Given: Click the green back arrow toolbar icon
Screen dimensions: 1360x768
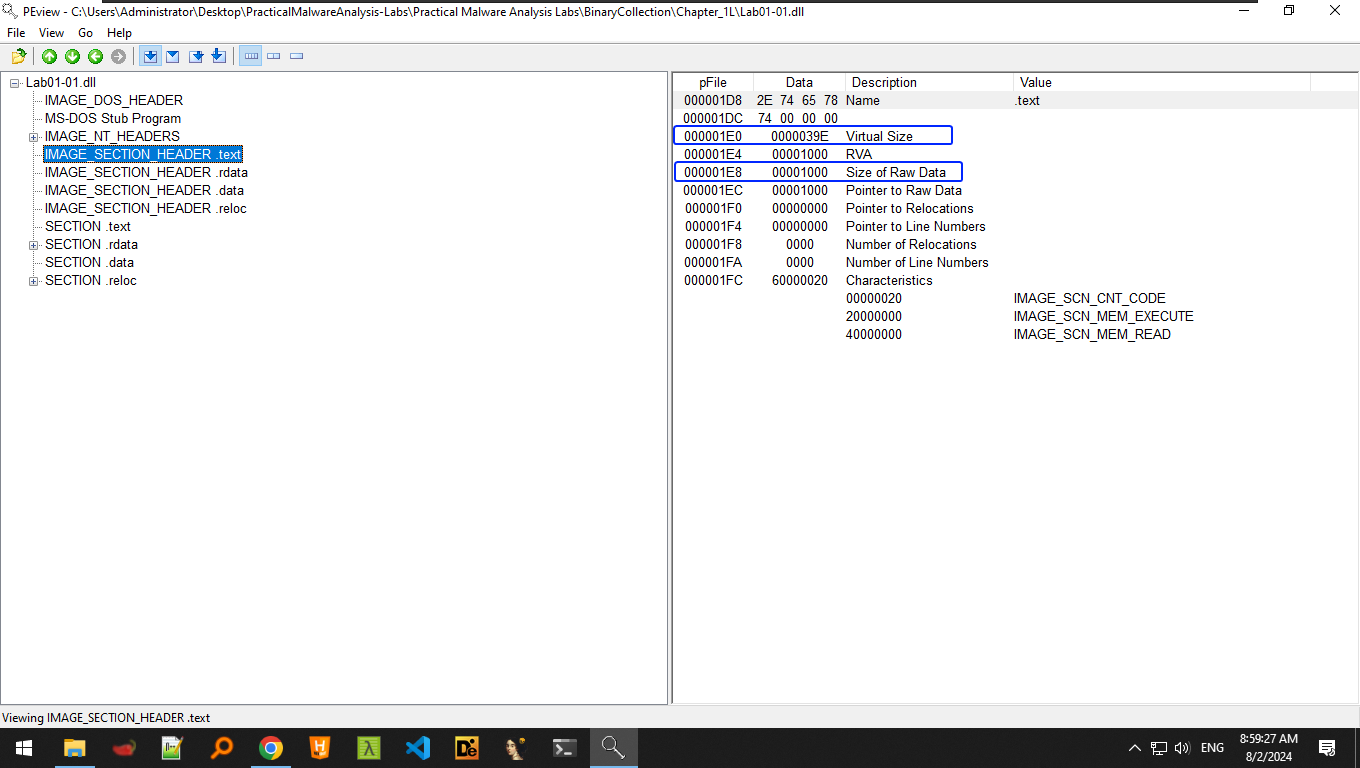Looking at the screenshot, I should tap(95, 56).
